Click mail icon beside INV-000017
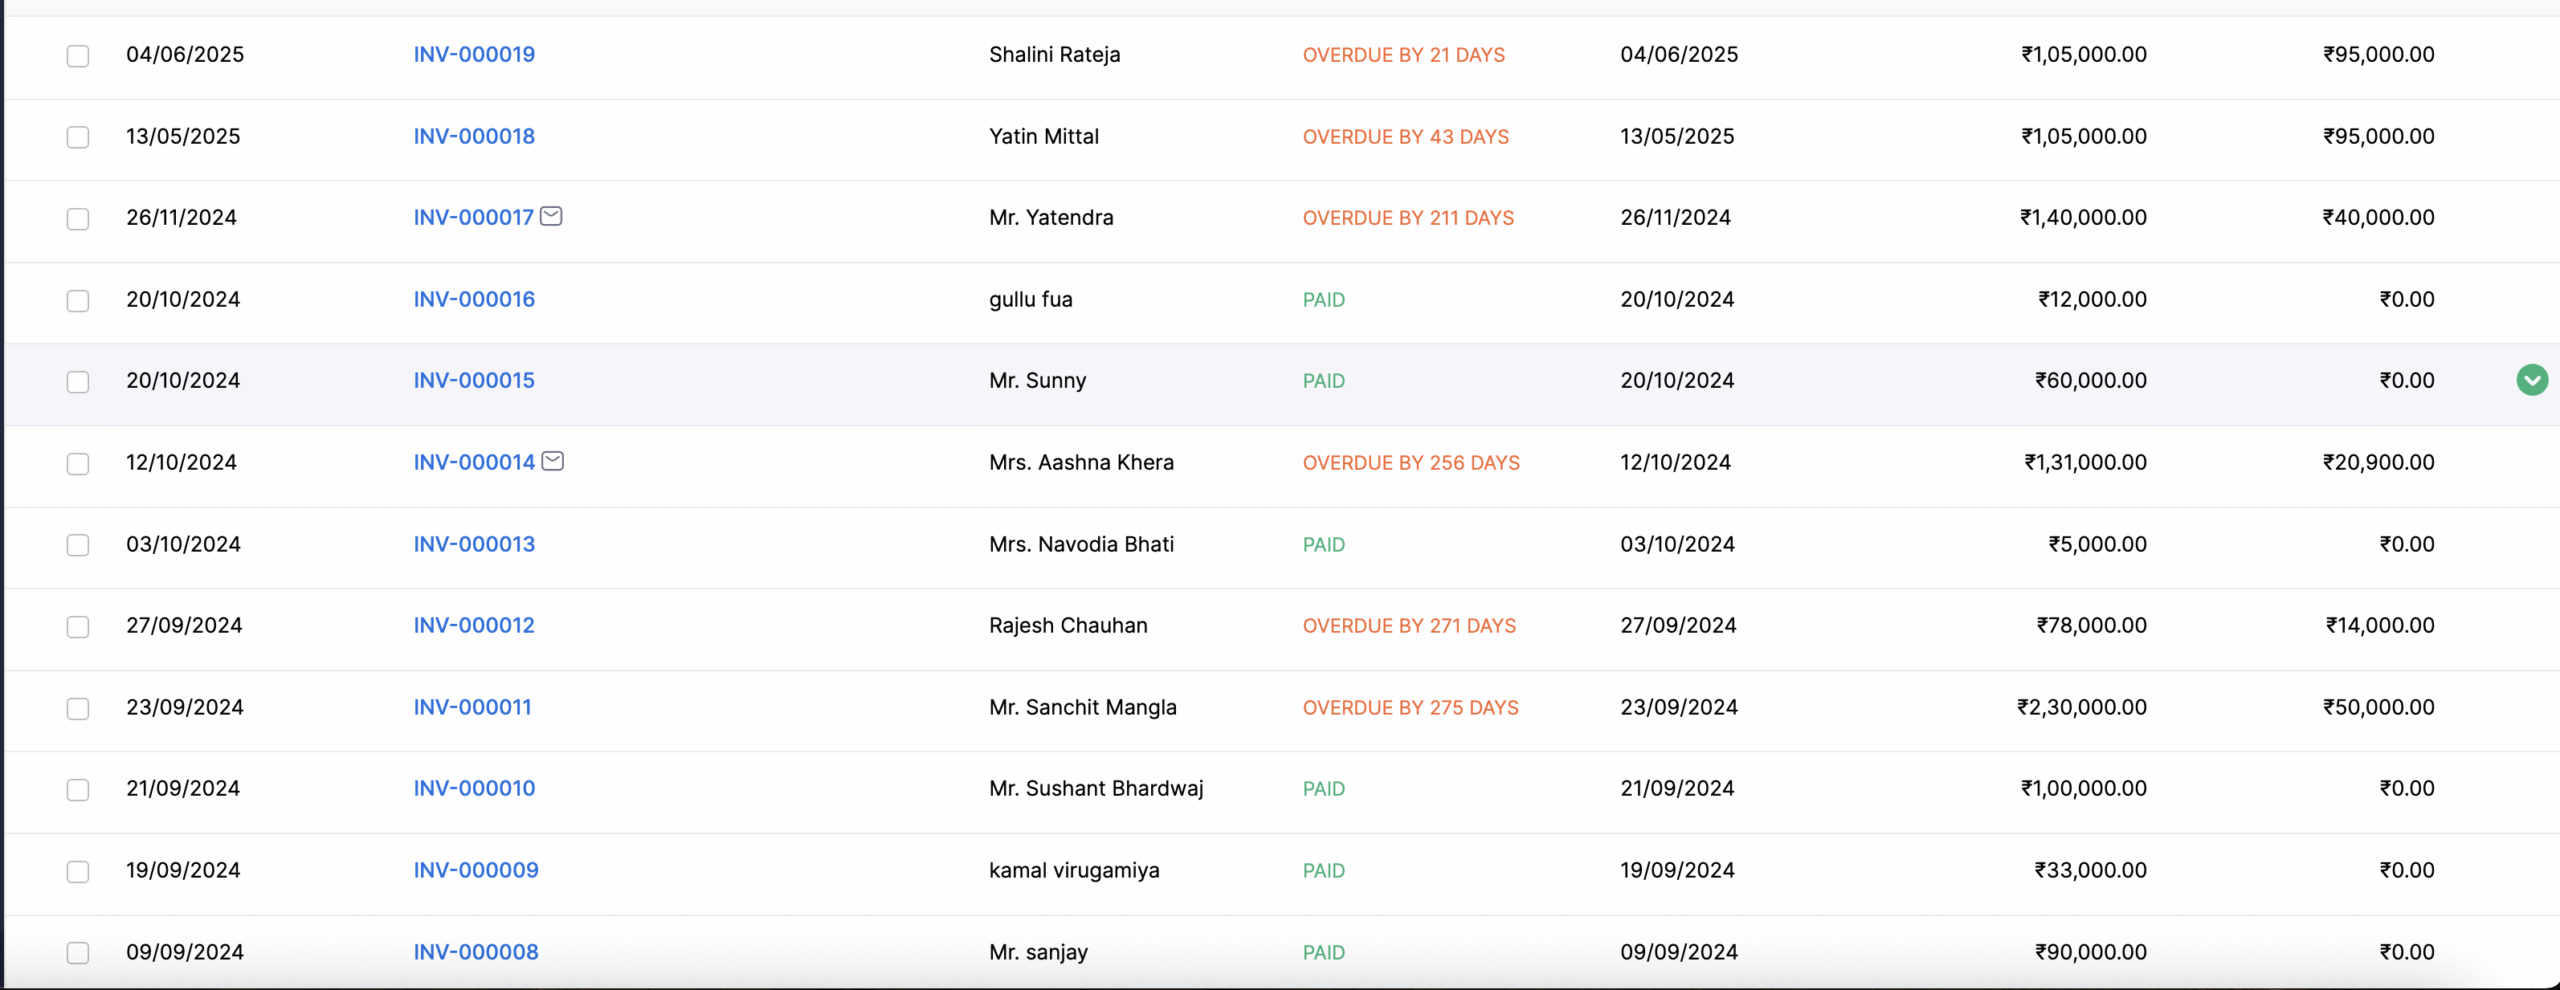Image resolution: width=2560 pixels, height=990 pixels. (551, 216)
